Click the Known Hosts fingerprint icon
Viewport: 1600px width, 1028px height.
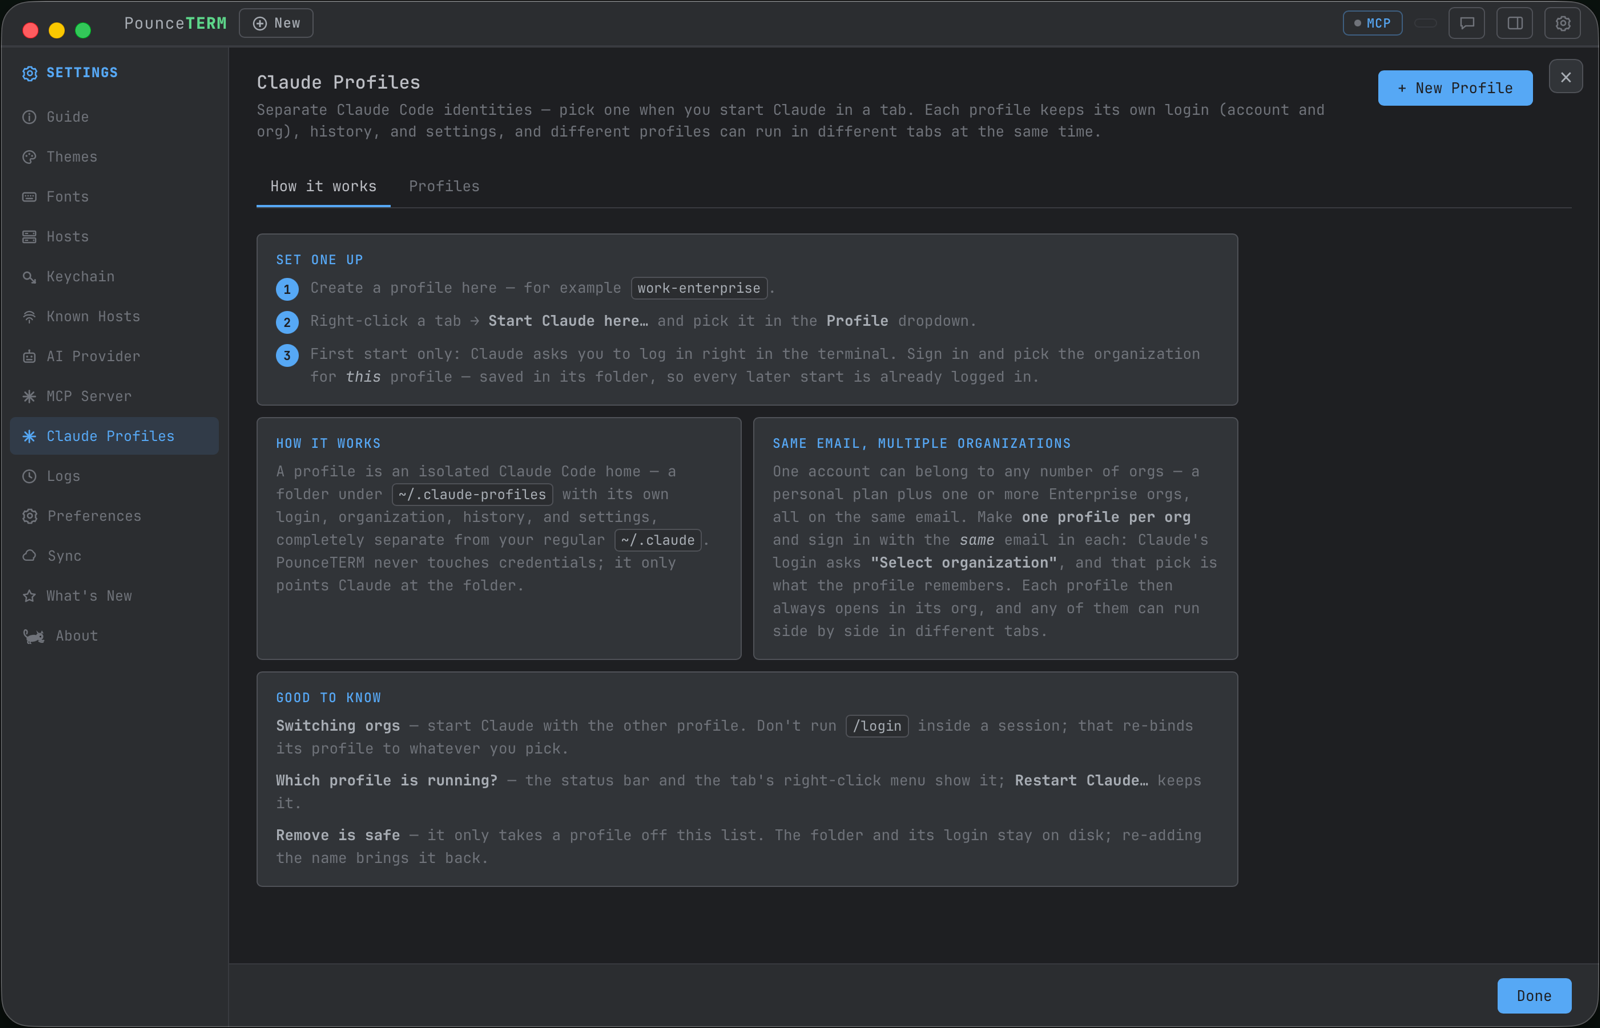pos(29,317)
